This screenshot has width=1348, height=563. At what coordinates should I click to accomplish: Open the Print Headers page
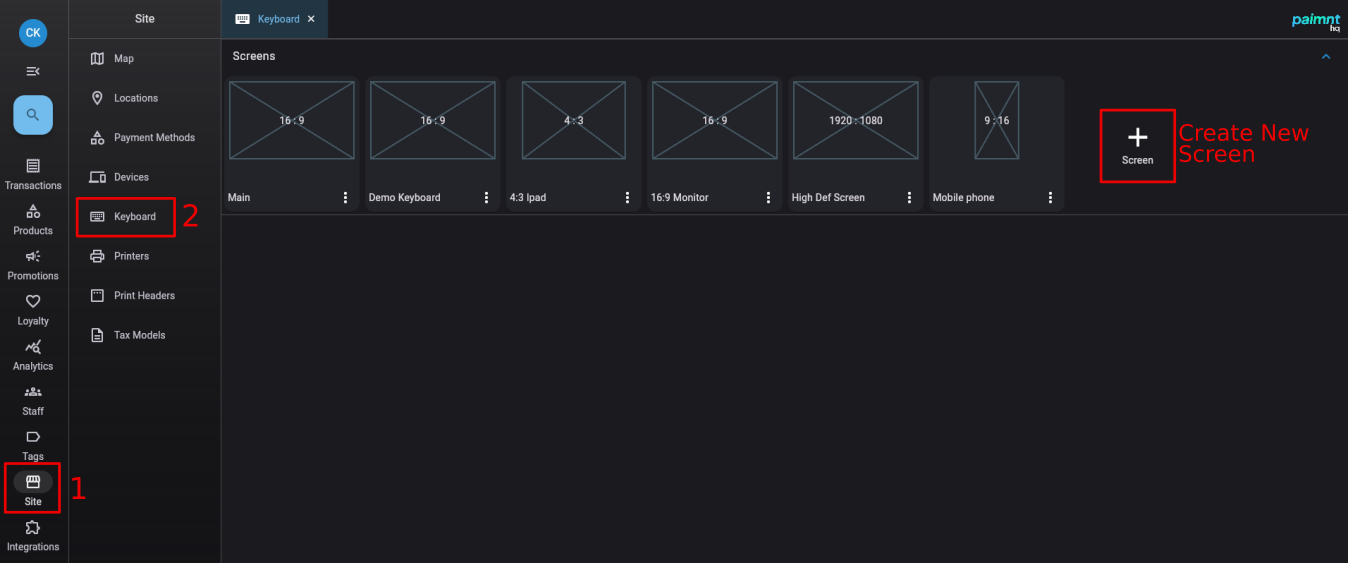point(144,296)
